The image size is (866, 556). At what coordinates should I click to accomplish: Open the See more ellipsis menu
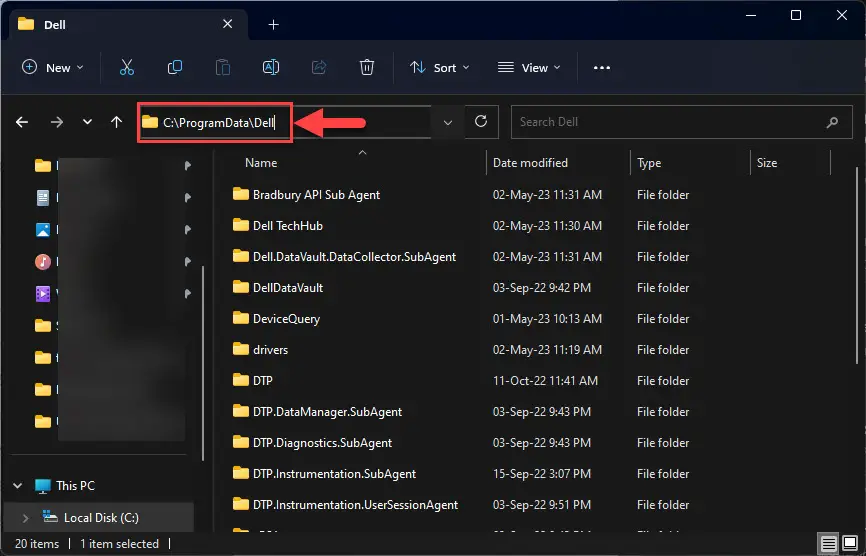(x=601, y=67)
